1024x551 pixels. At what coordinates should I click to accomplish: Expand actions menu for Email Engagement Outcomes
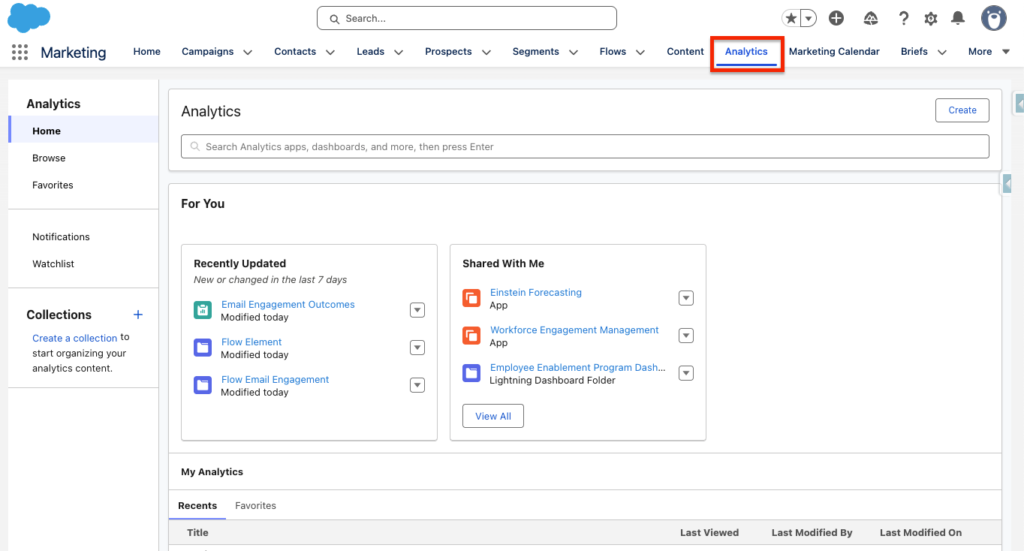pyautogui.click(x=417, y=310)
